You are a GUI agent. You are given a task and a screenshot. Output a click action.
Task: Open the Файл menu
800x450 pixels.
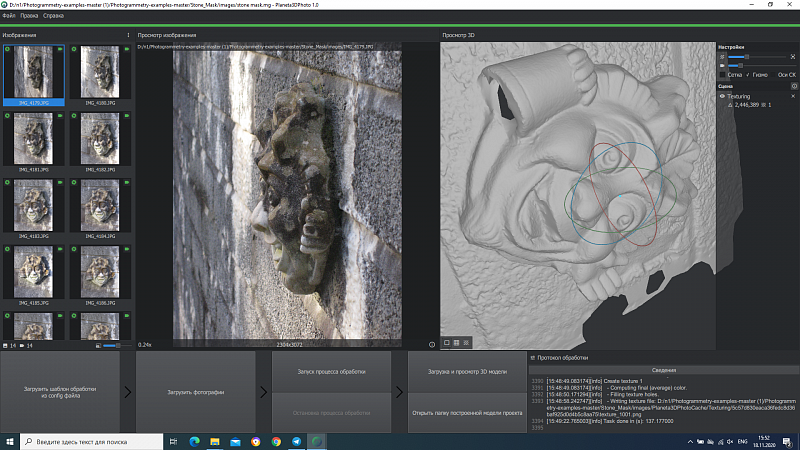pos(10,16)
